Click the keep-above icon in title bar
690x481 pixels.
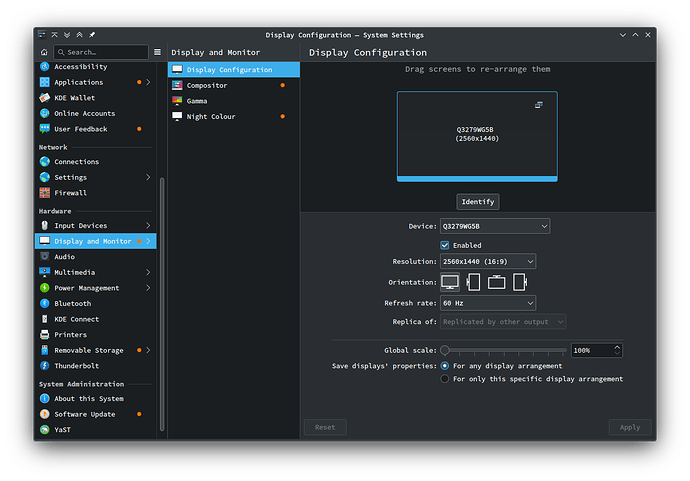click(79, 35)
